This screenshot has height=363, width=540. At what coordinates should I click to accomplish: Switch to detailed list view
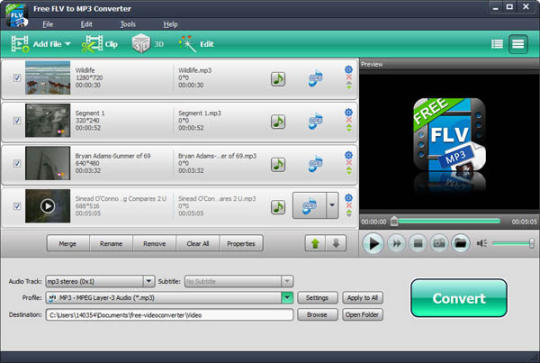pyautogui.click(x=518, y=44)
